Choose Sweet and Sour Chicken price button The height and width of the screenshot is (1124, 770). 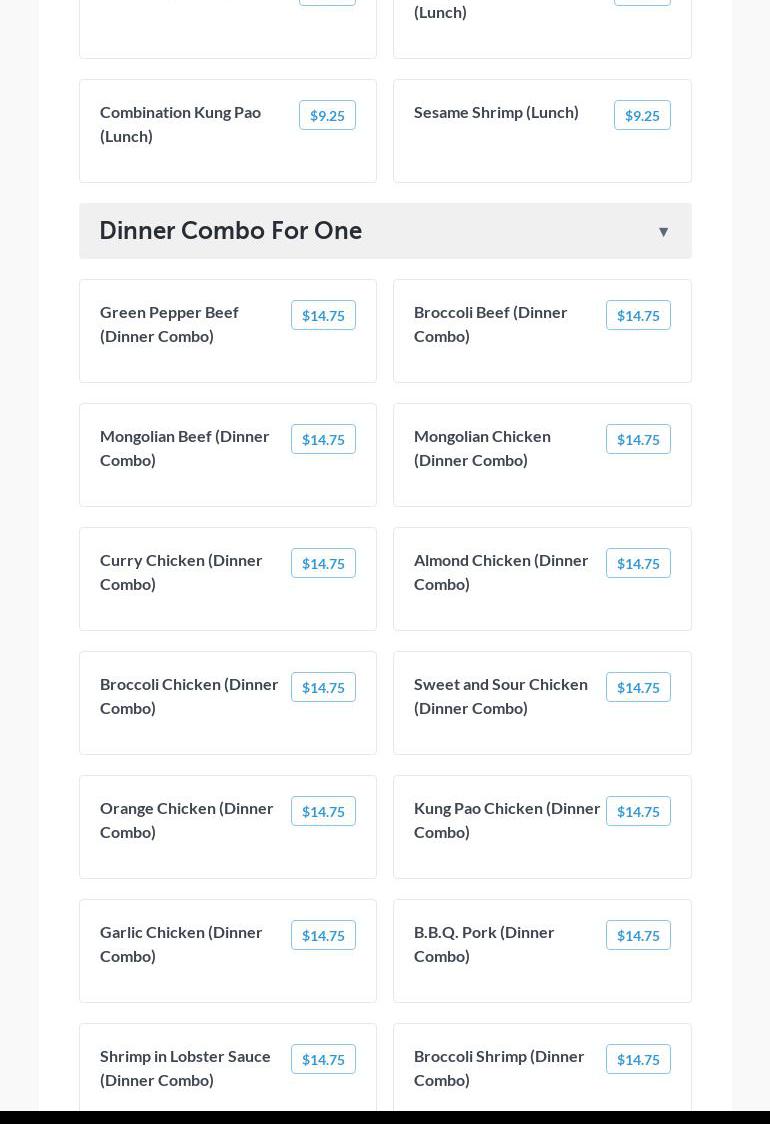click(638, 688)
